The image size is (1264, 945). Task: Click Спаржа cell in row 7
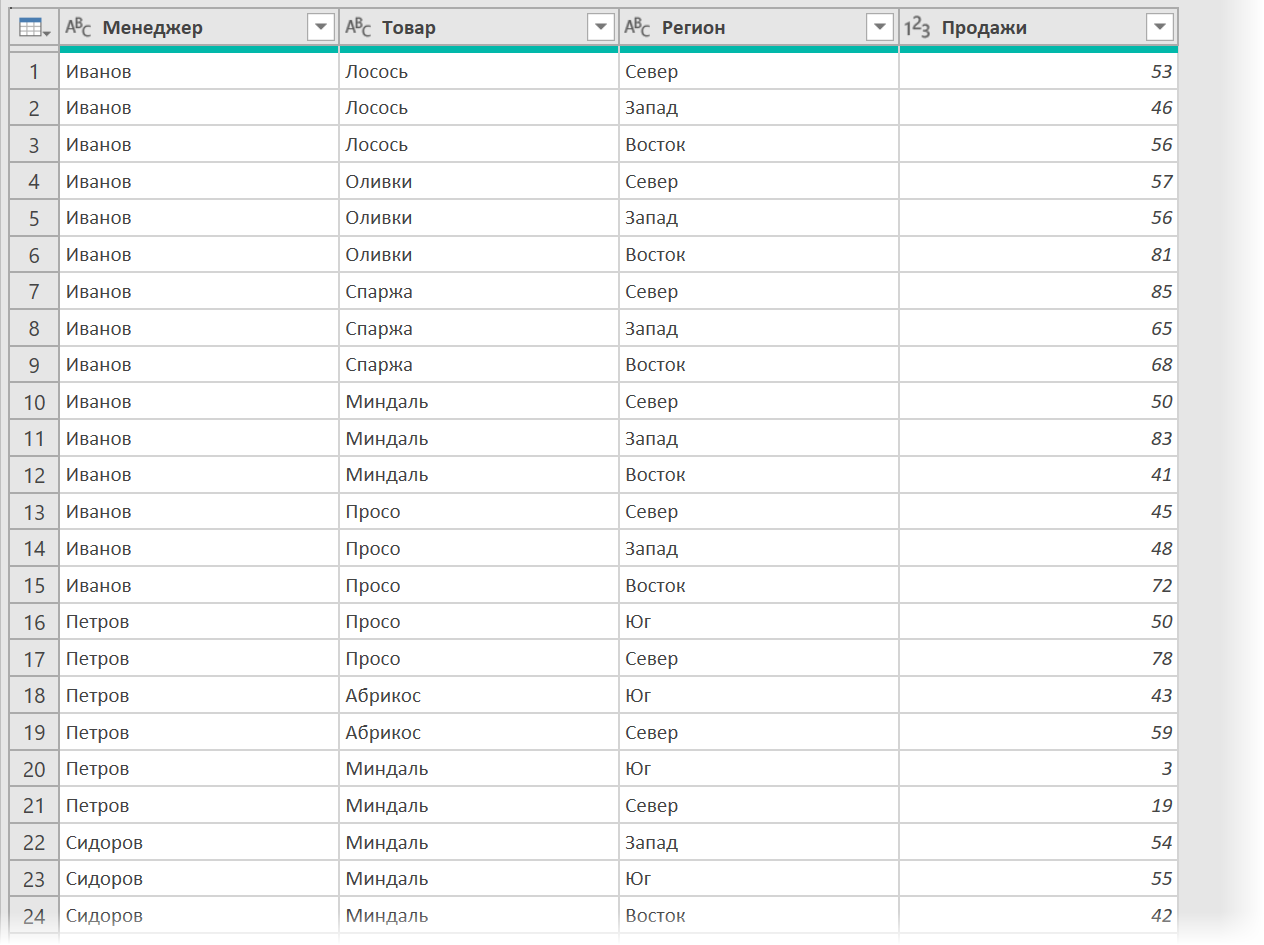click(x=479, y=292)
